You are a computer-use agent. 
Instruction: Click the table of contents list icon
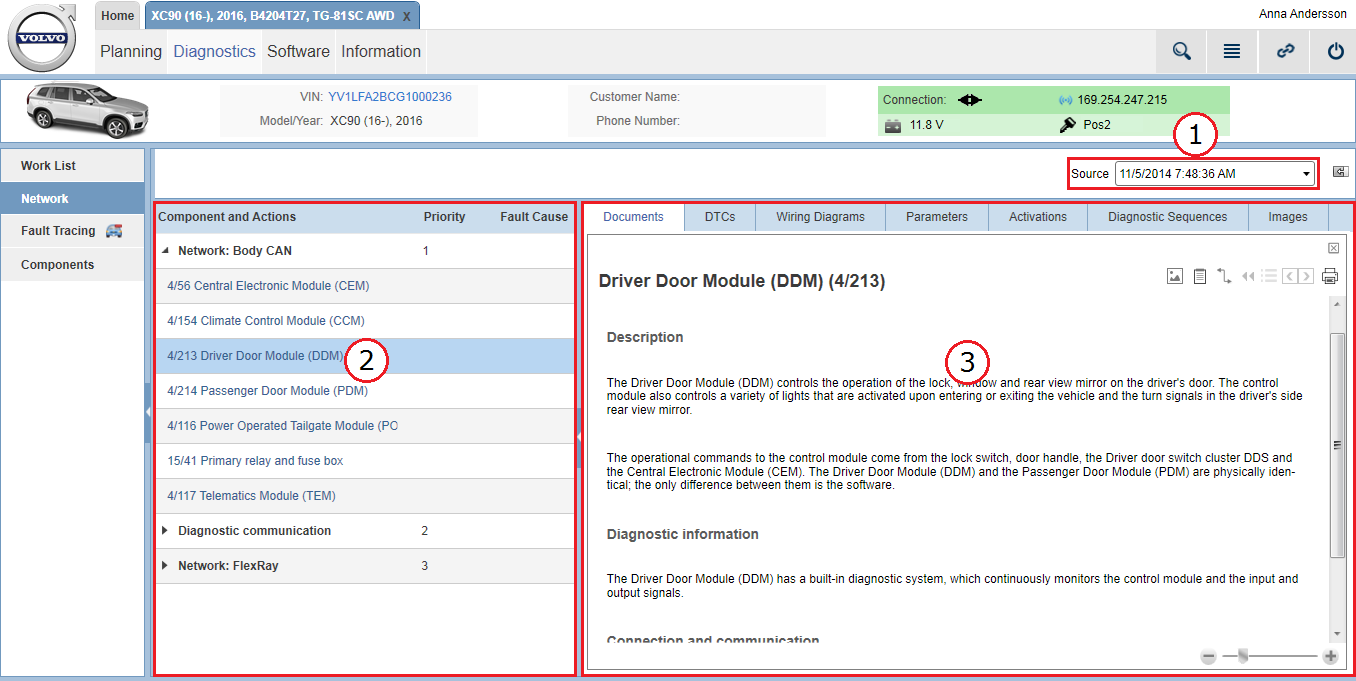[1269, 276]
